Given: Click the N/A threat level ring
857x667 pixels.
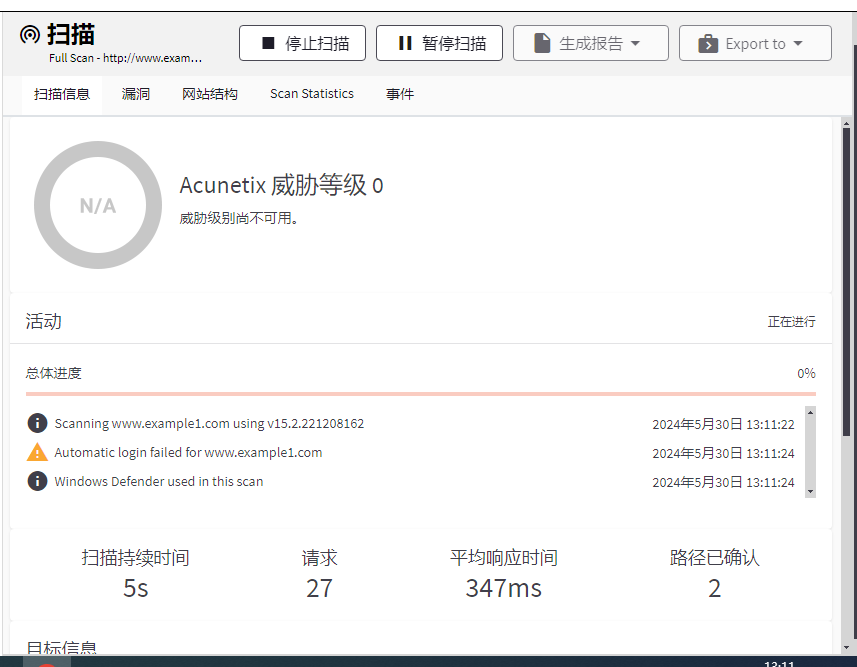Looking at the screenshot, I should tap(98, 205).
